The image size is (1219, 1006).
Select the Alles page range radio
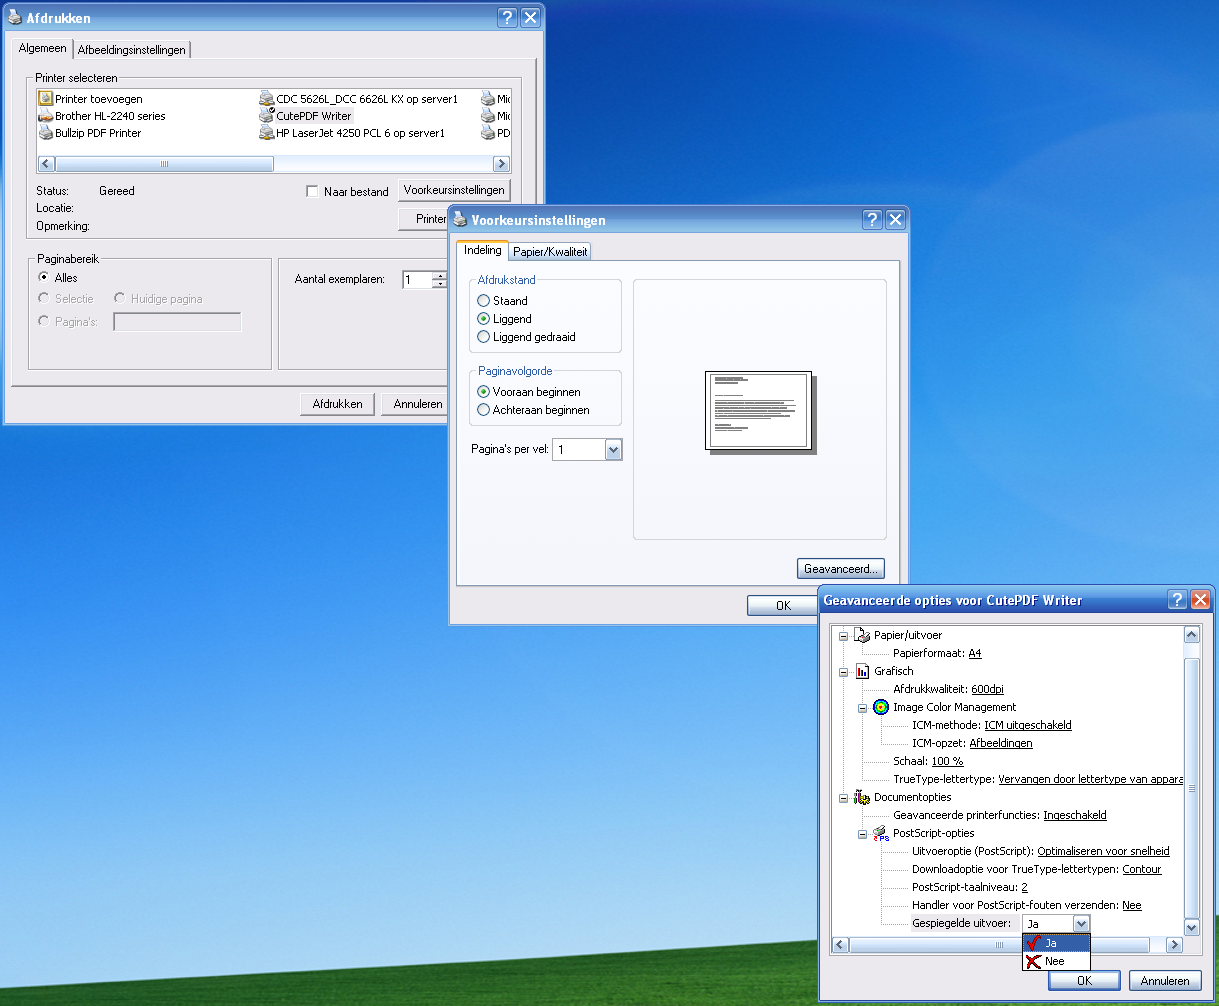pos(44,277)
